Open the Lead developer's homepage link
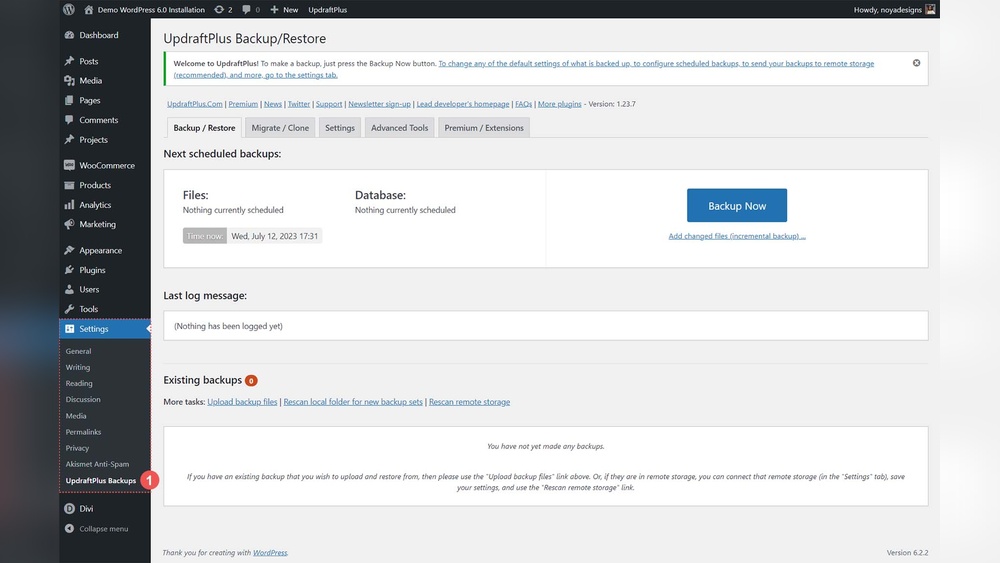 point(463,104)
